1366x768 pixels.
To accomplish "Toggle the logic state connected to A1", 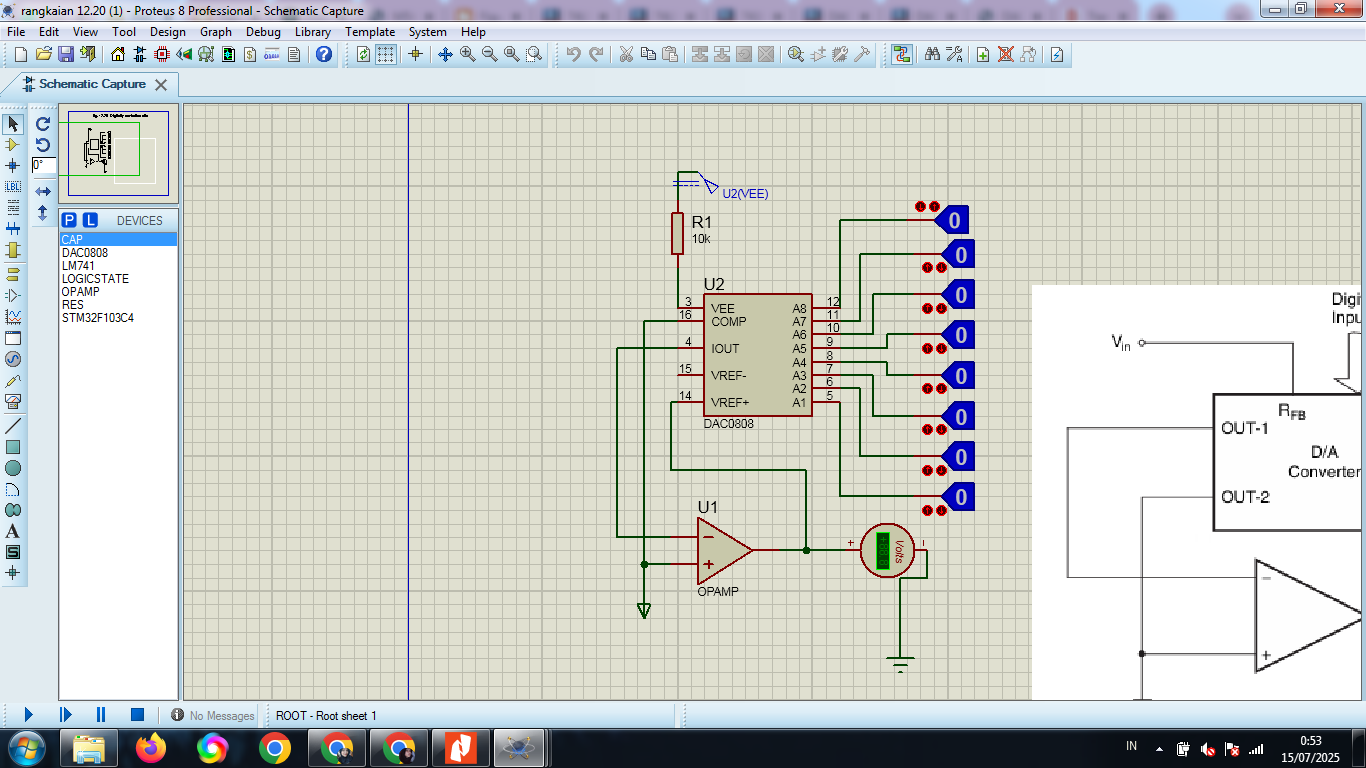I will 958,497.
